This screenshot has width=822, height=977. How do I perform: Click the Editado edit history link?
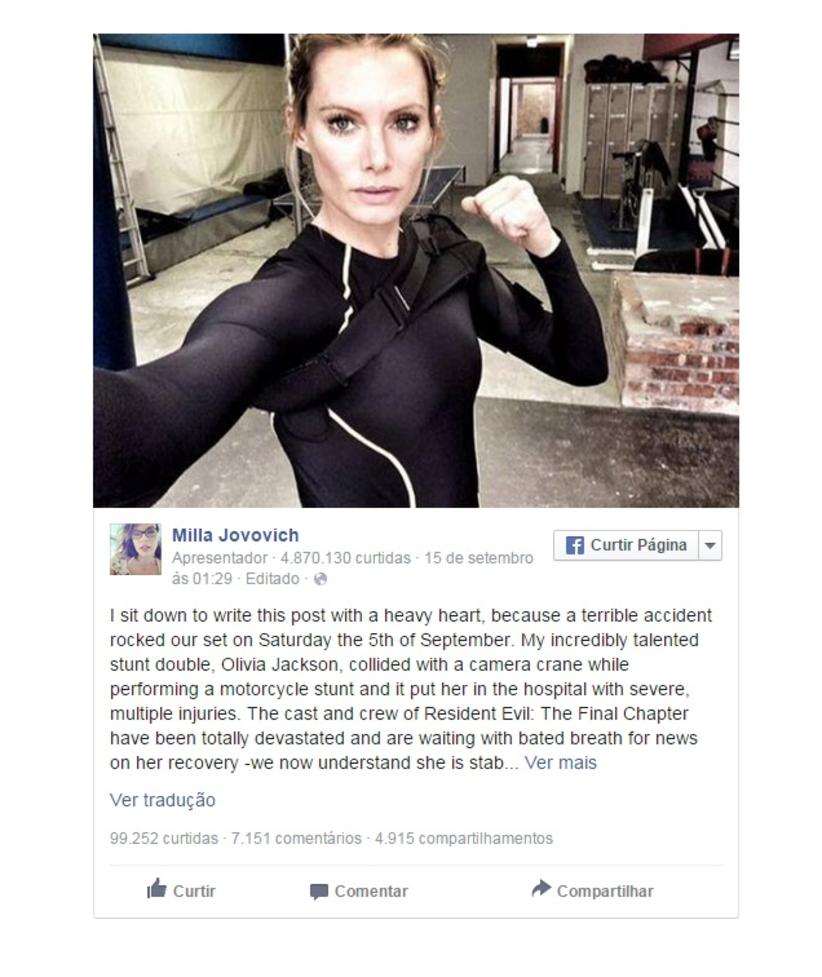pyautogui.click(x=272, y=579)
